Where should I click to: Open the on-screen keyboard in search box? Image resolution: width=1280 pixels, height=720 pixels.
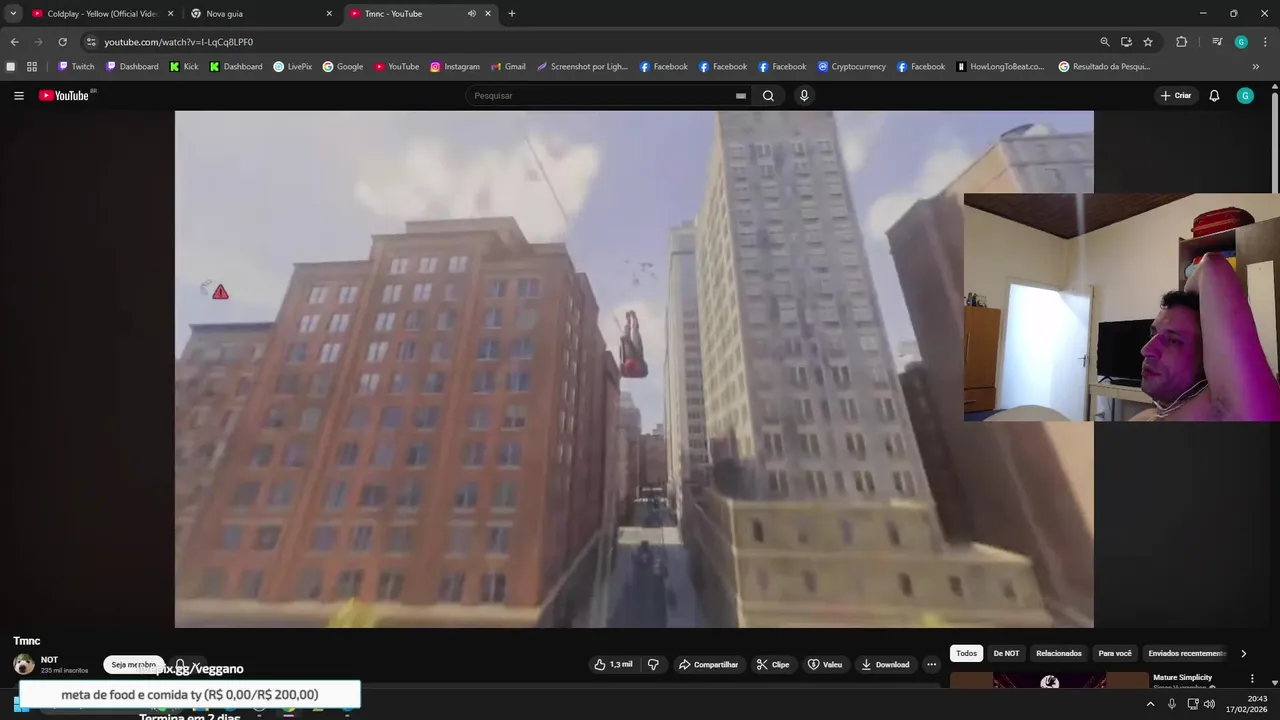pyautogui.click(x=741, y=96)
